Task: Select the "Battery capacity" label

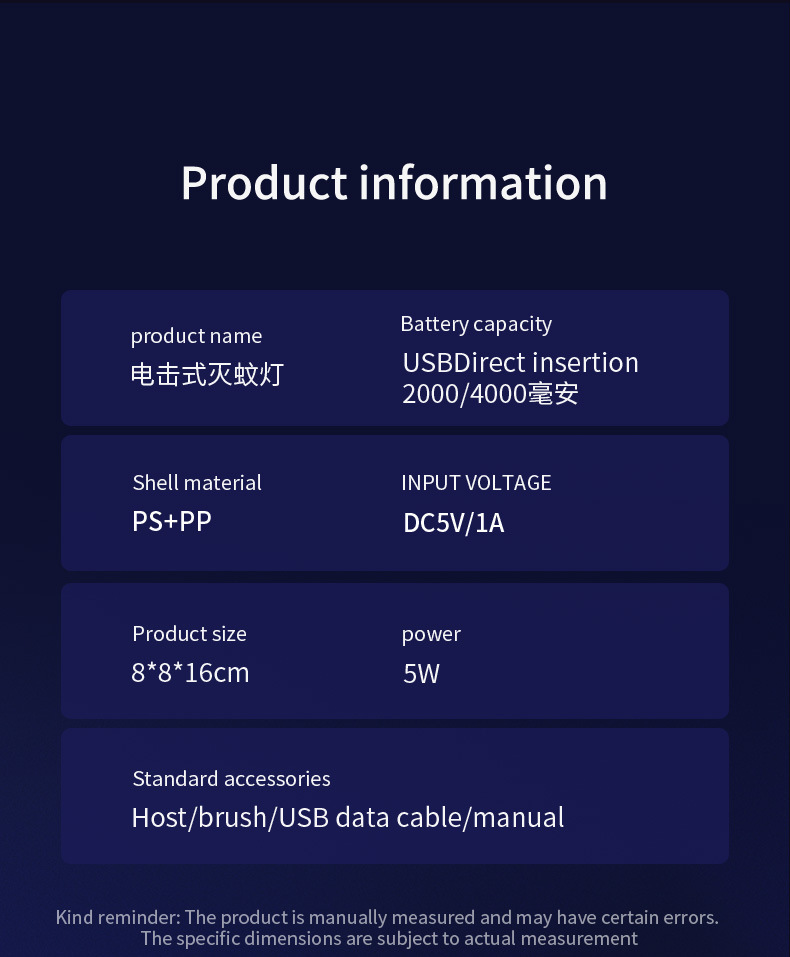Action: coord(476,324)
